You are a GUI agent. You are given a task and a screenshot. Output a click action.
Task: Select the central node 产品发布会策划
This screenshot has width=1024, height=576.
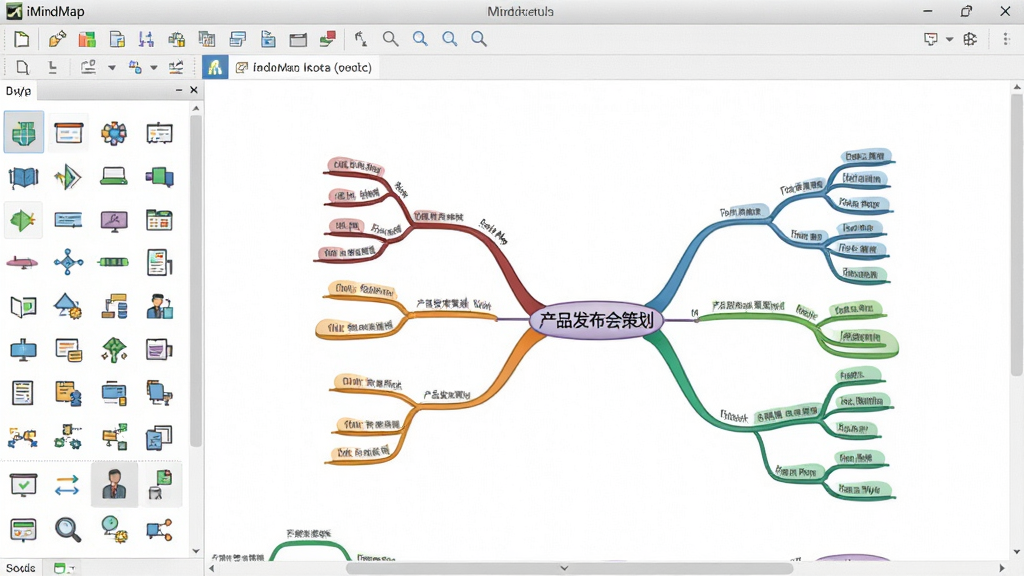[596, 321]
